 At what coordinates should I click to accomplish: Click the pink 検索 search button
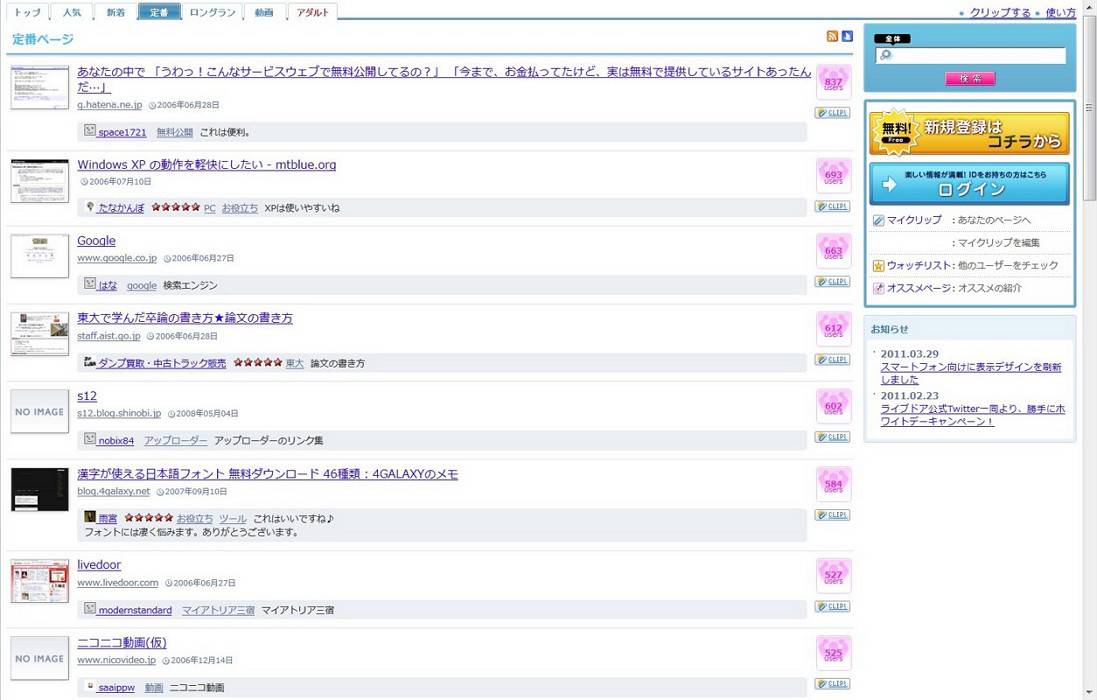pos(970,78)
